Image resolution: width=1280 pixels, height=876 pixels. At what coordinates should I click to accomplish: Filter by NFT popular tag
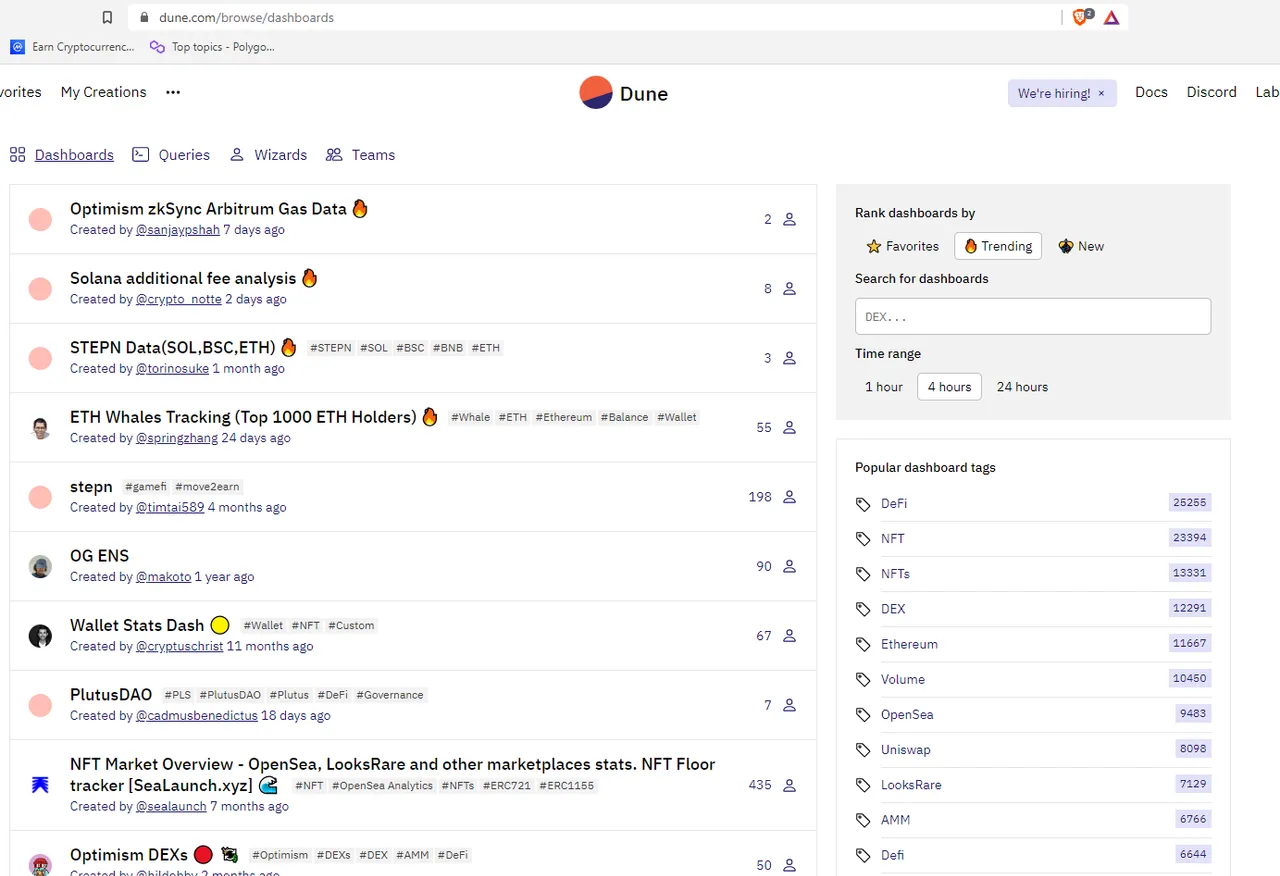[892, 539]
